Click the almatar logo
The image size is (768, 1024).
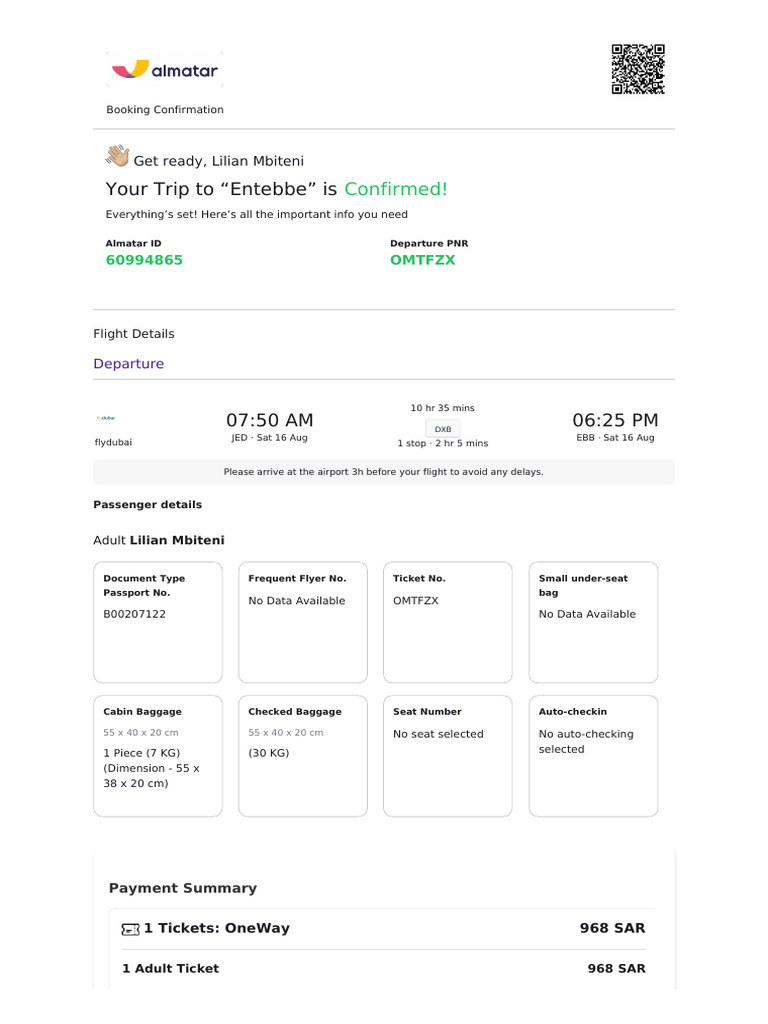tap(165, 69)
